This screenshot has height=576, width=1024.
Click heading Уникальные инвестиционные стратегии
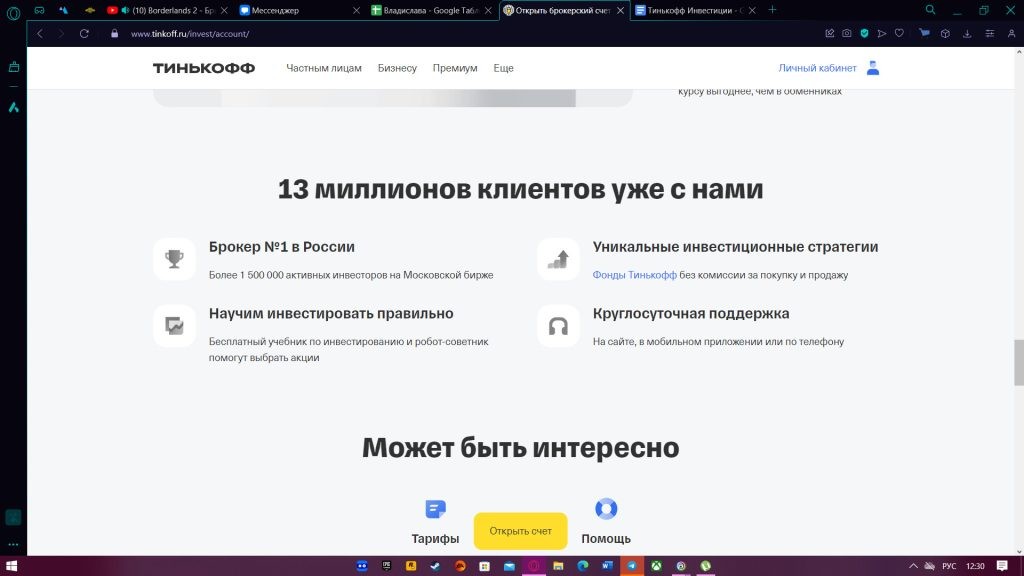coord(735,247)
